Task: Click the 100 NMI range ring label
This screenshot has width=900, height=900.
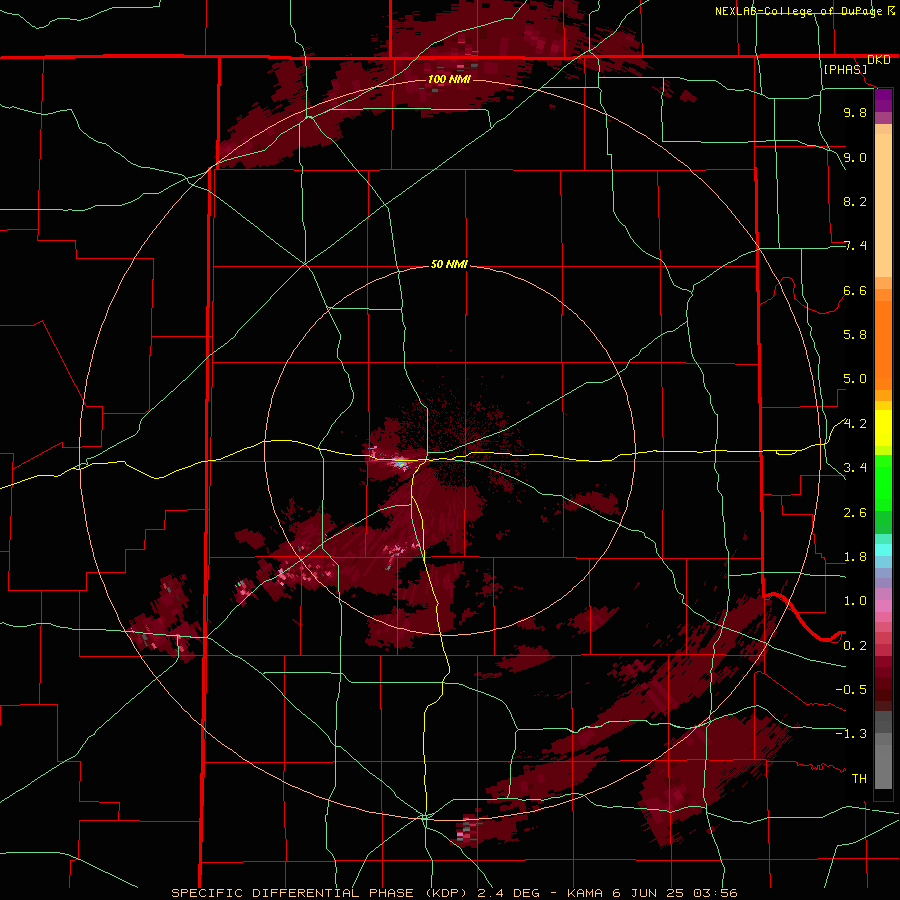Action: [x=449, y=79]
